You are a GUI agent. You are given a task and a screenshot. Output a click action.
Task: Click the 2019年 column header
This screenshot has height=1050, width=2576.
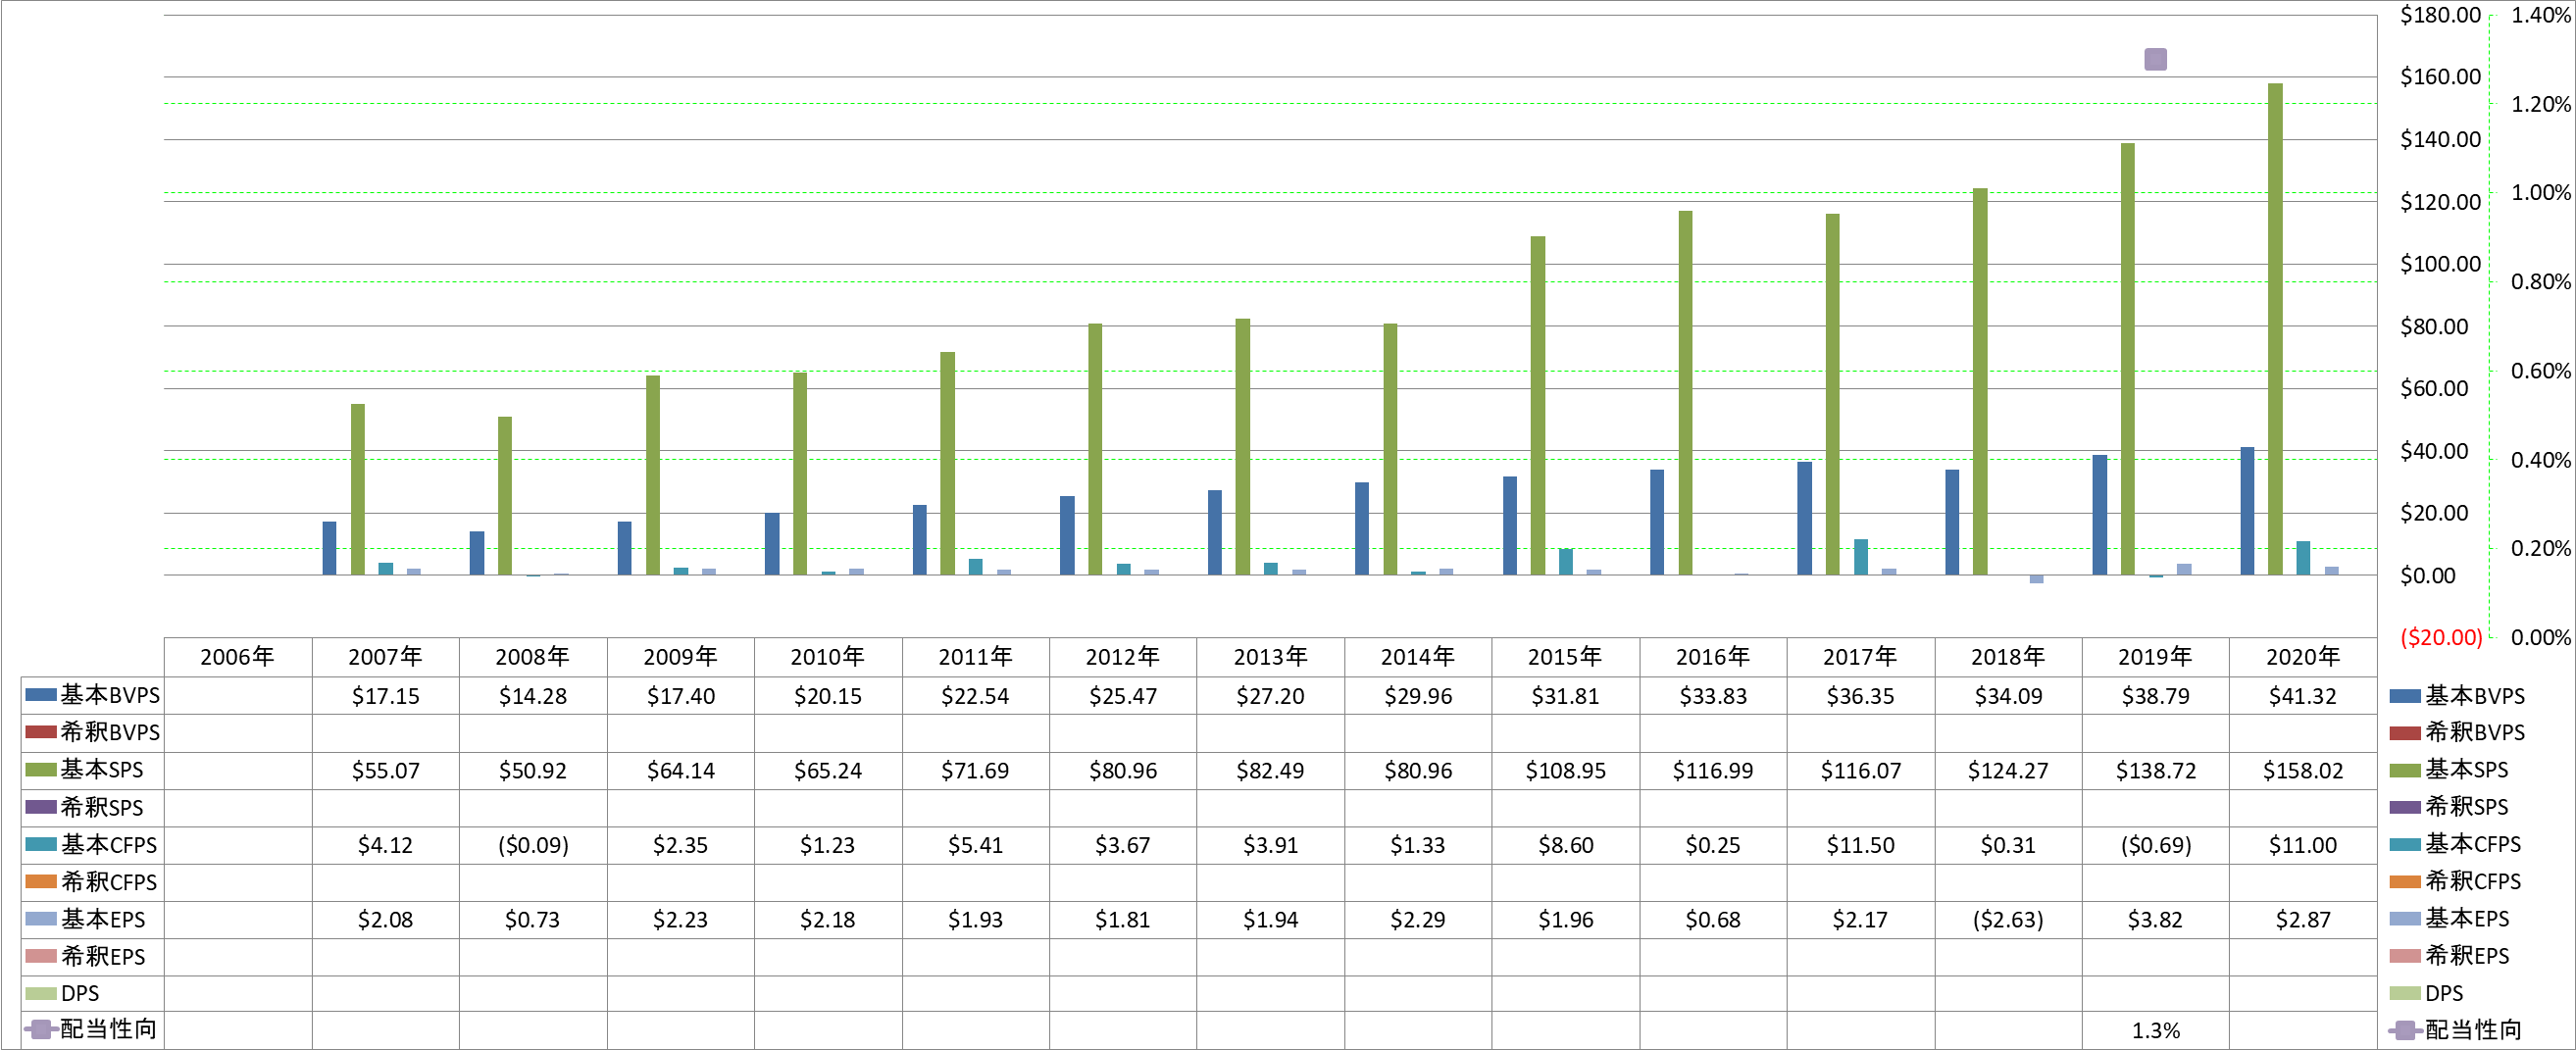pos(2155,657)
